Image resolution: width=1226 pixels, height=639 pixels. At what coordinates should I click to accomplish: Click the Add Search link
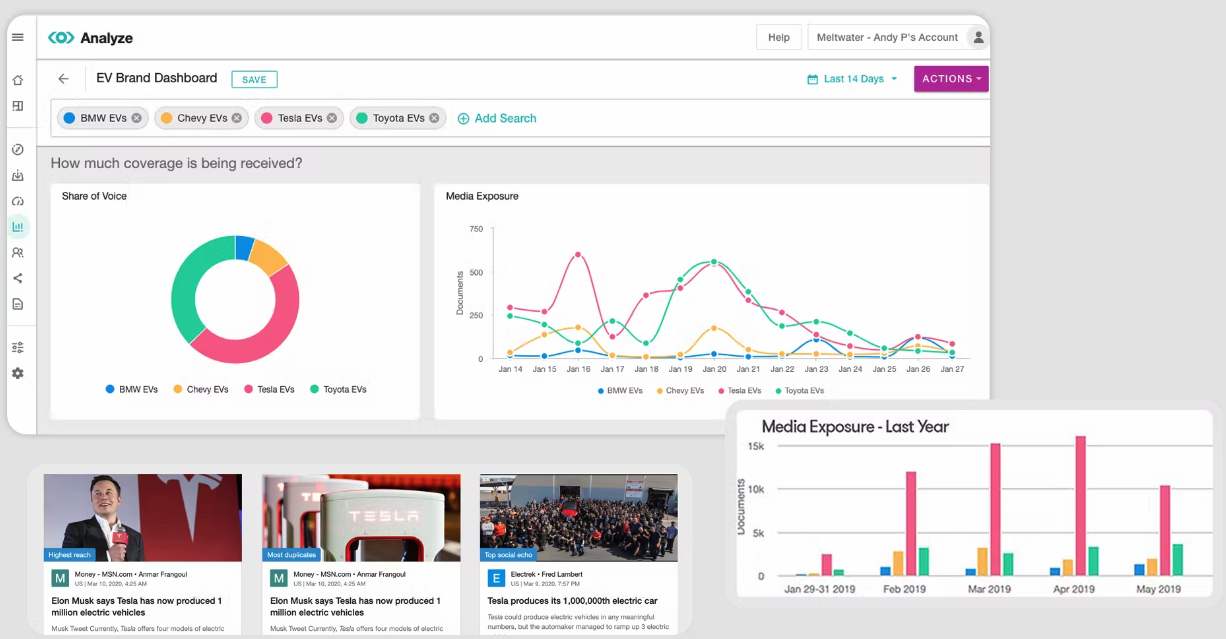[505, 118]
